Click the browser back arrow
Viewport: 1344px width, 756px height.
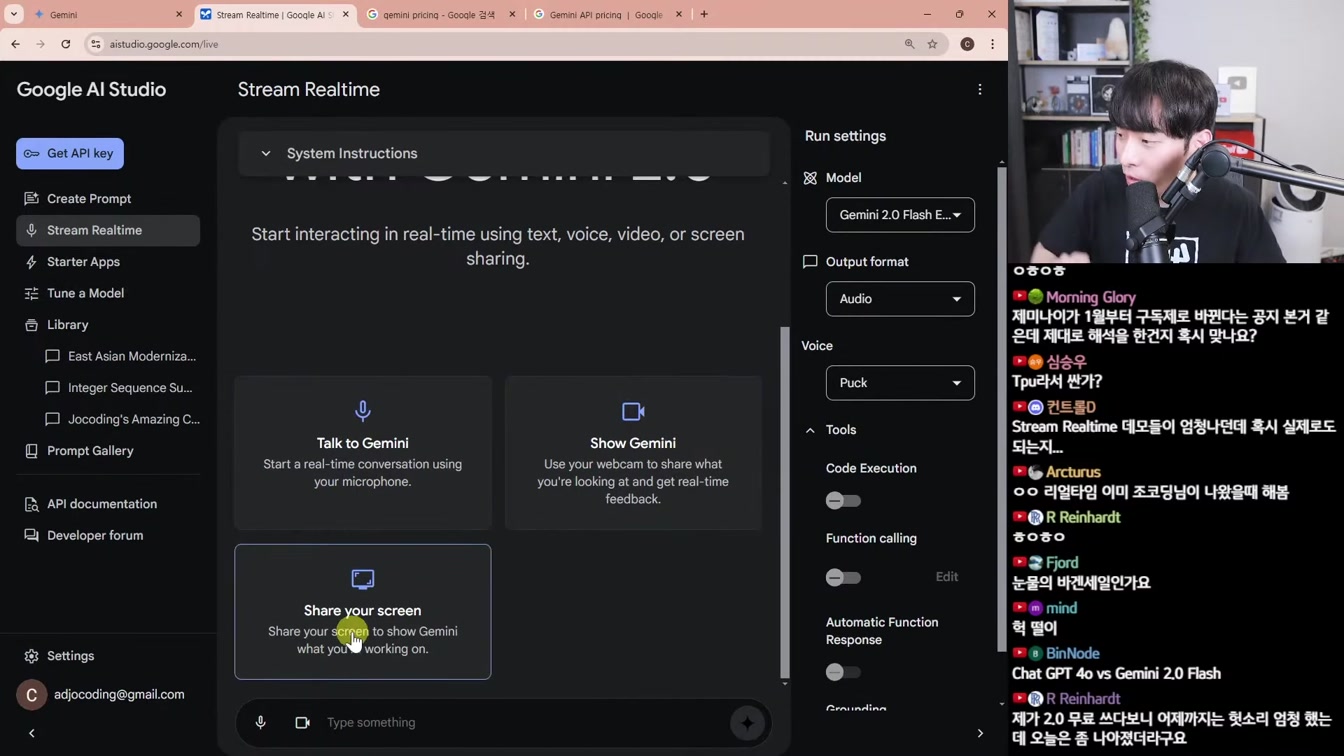coord(16,44)
